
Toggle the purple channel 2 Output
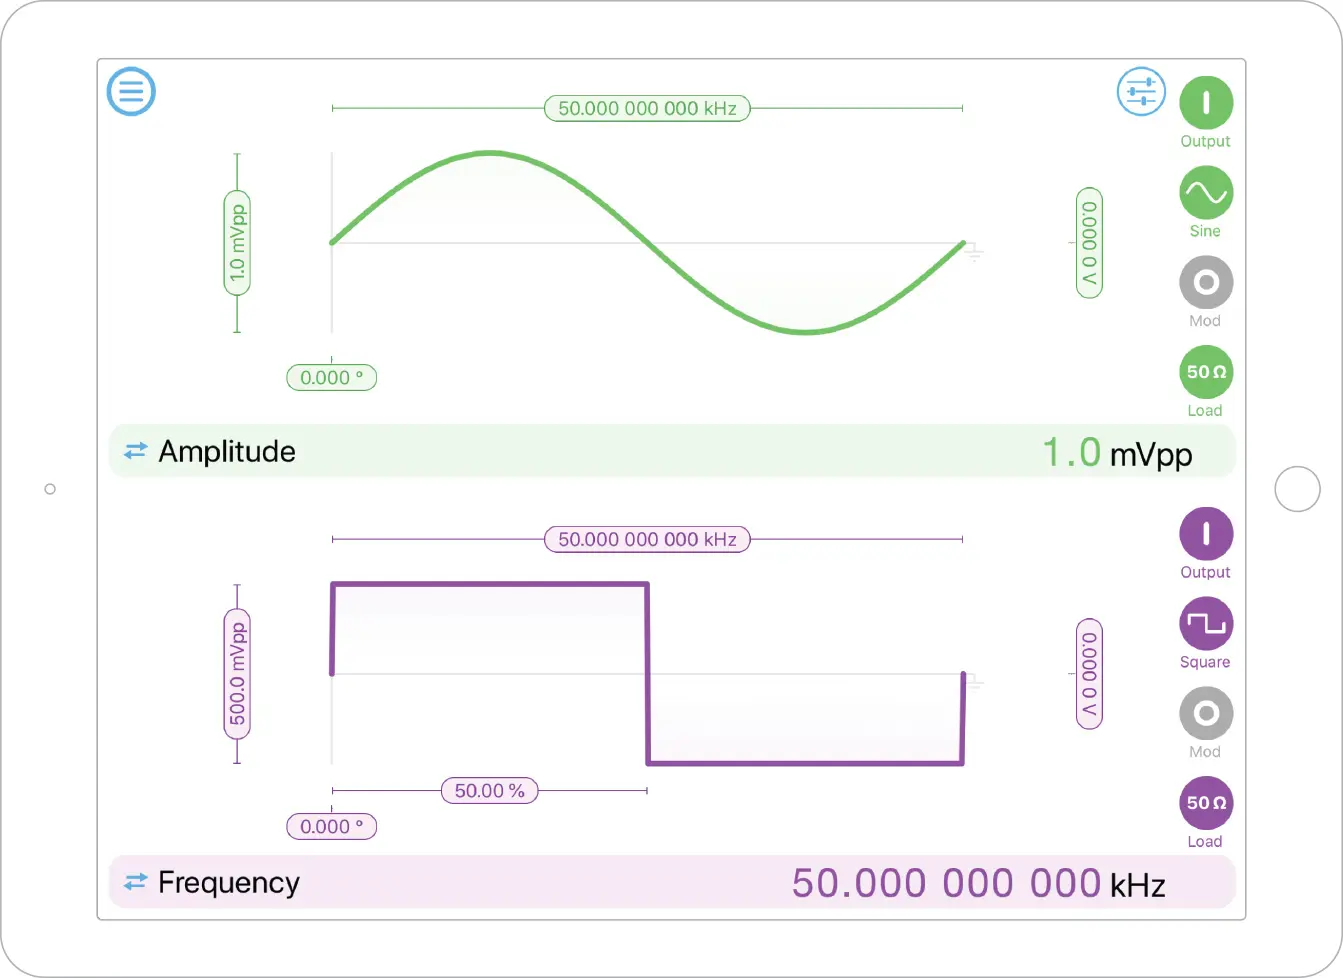point(1205,534)
